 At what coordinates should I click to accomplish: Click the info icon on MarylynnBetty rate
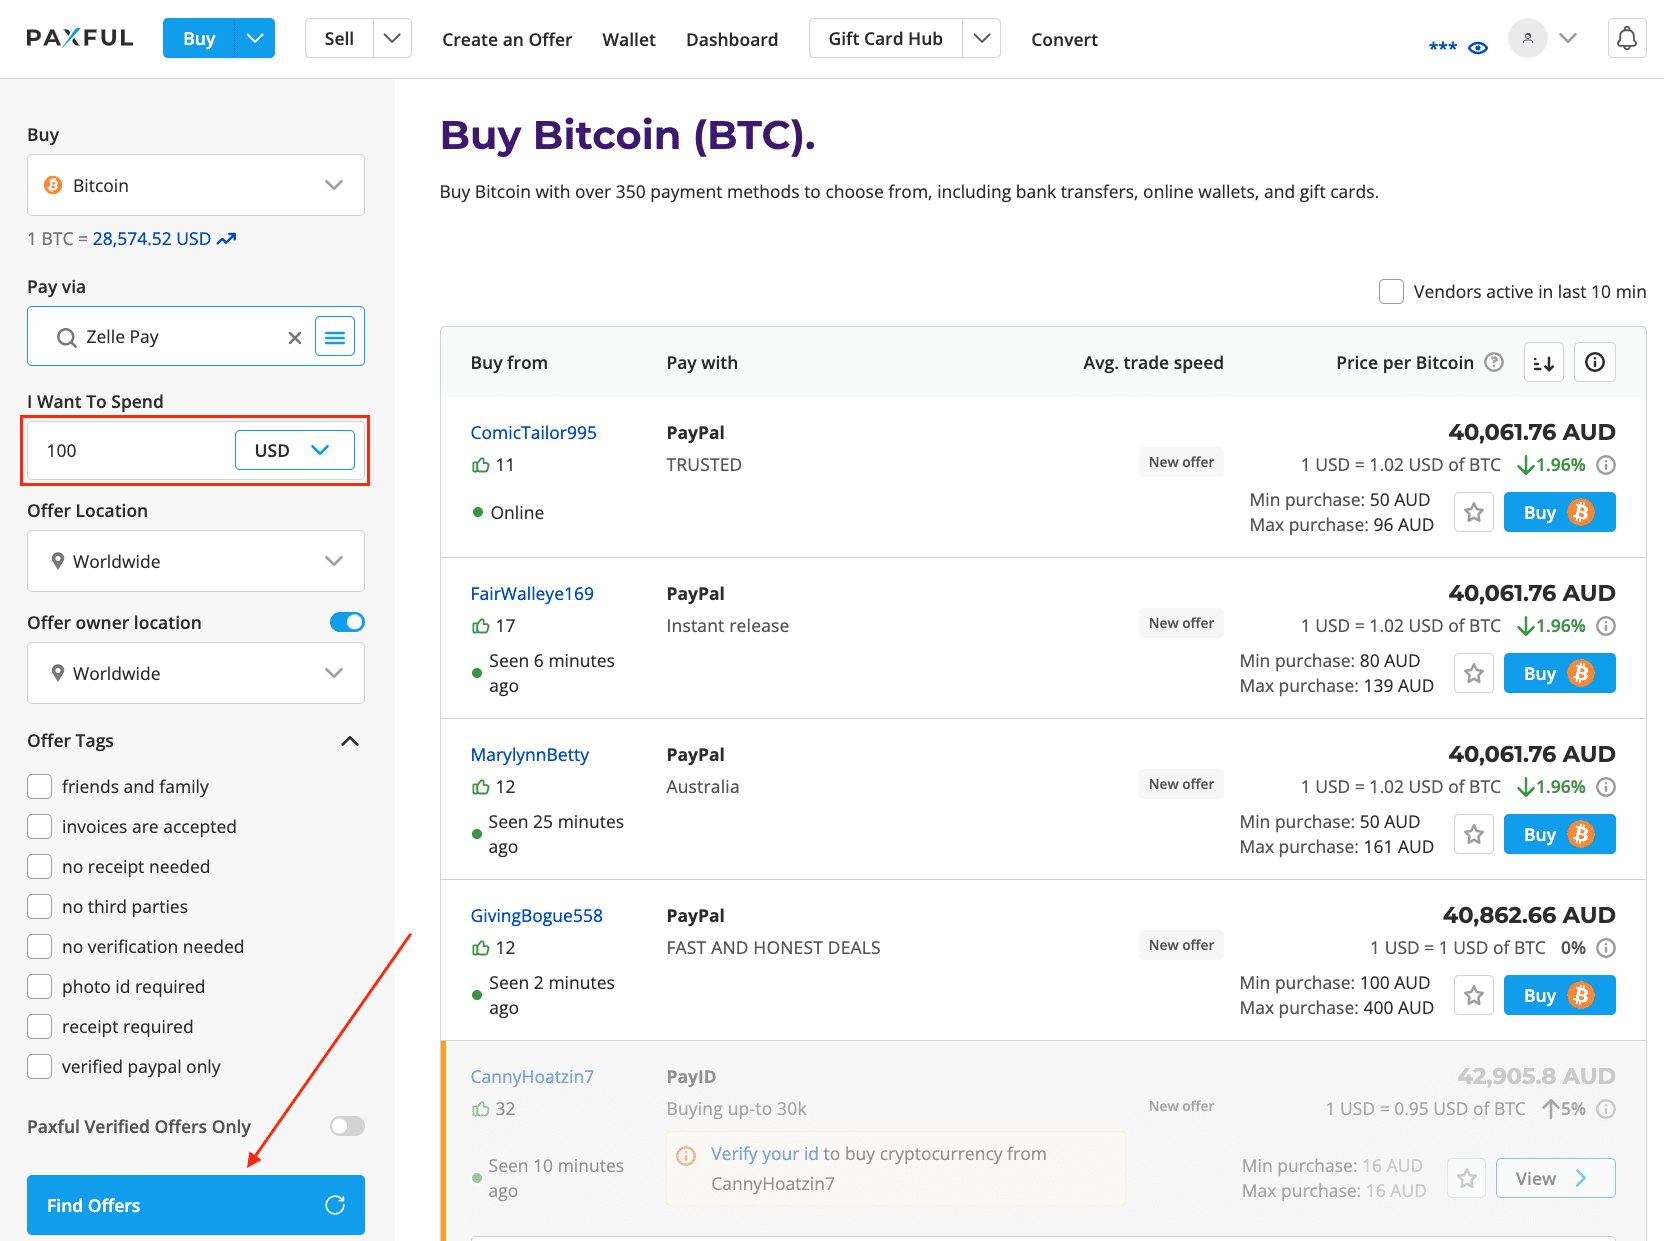point(1606,787)
